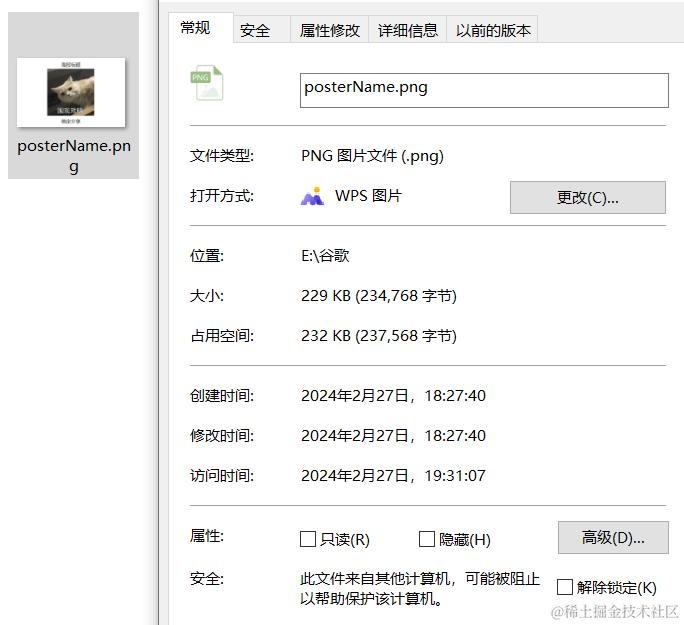
Task: Click the 属性: label
Action: point(206,536)
